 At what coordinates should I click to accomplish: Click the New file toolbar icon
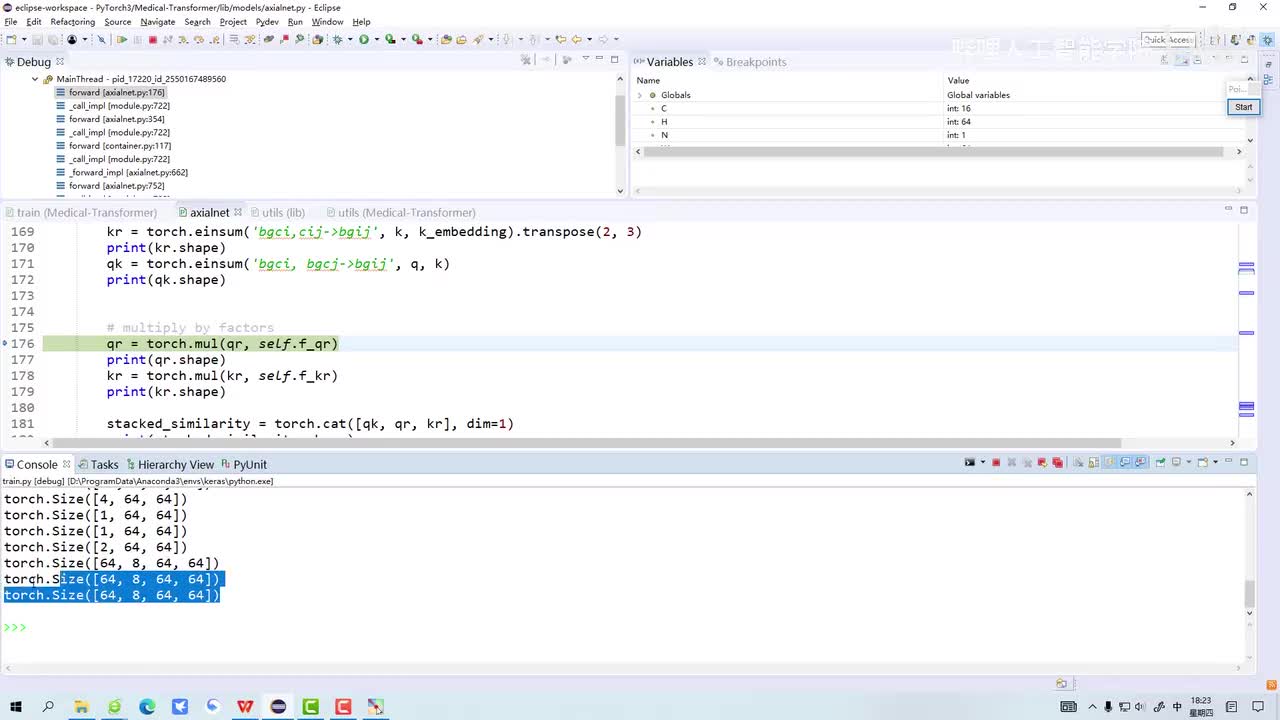pyautogui.click(x=10, y=40)
